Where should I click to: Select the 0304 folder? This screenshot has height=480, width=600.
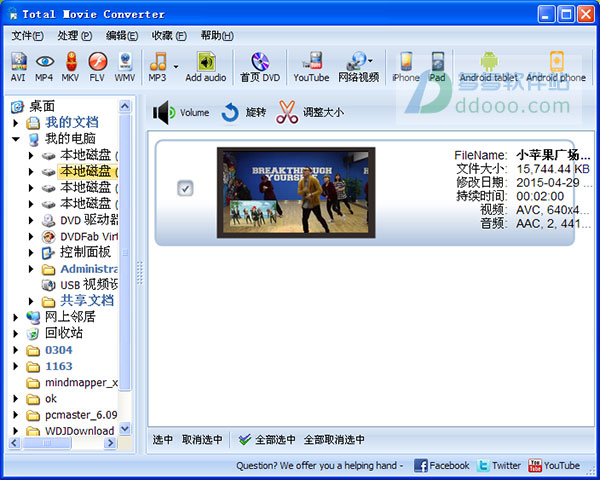pos(59,350)
